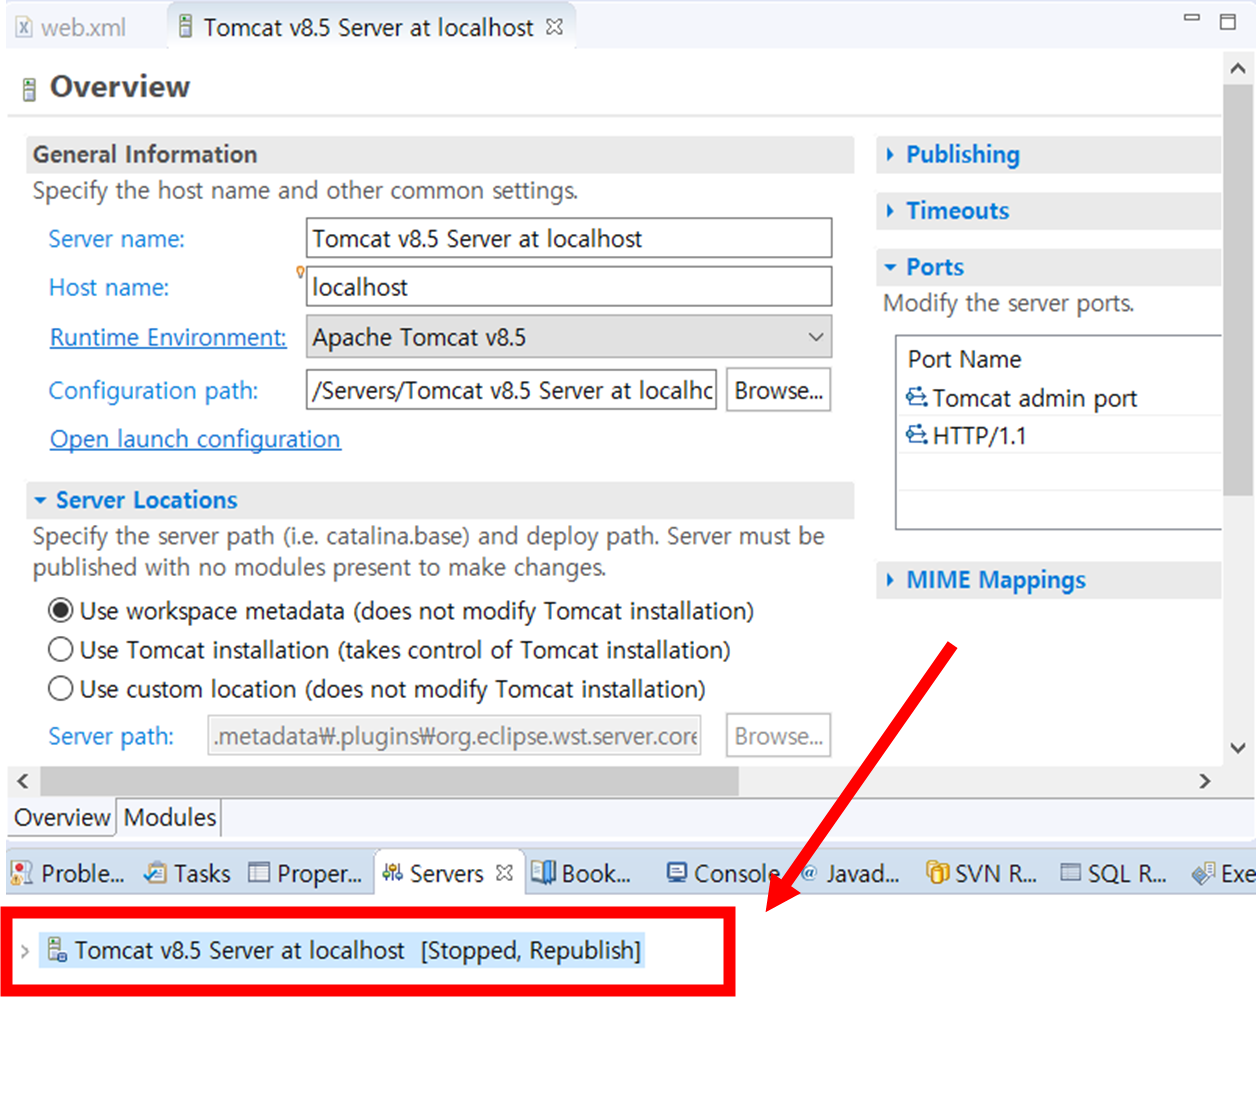Expand the Timeouts section
The image size is (1256, 1101).
pos(890,210)
